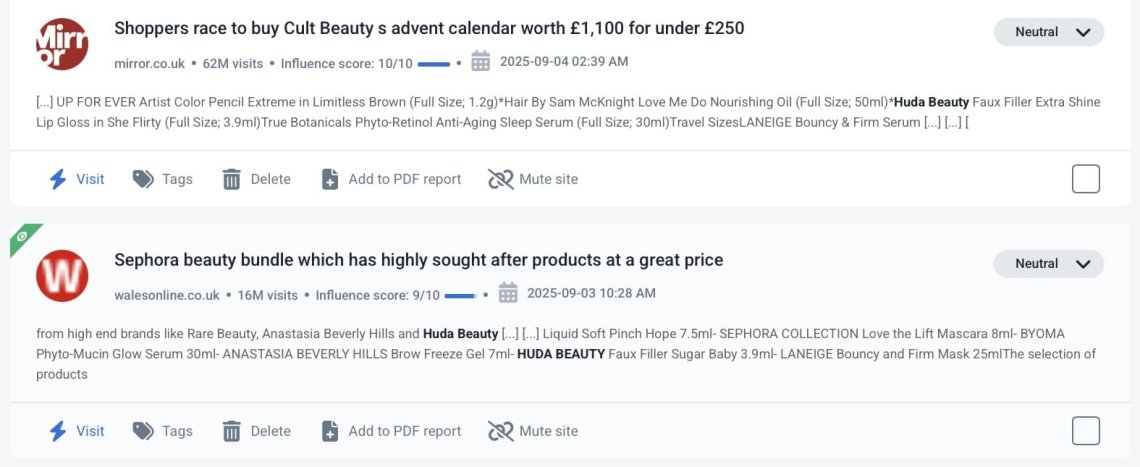The height and width of the screenshot is (467, 1140).
Task: Click the calendar icon beside 2025-09-03 date
Action: 507,293
